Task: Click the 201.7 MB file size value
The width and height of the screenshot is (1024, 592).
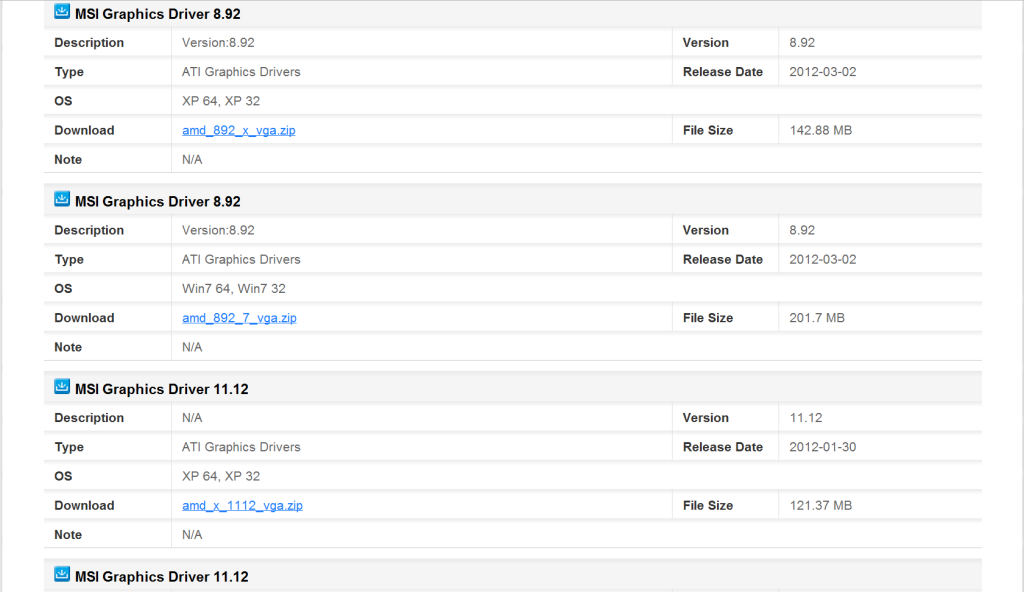Action: click(816, 318)
